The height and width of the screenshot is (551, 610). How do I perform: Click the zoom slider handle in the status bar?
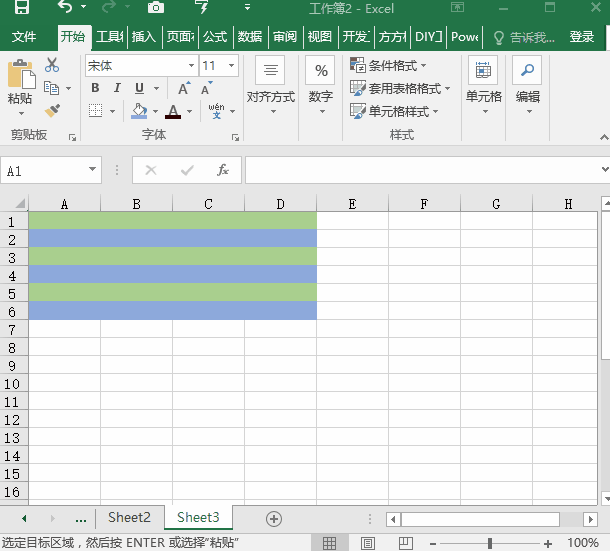(490, 543)
